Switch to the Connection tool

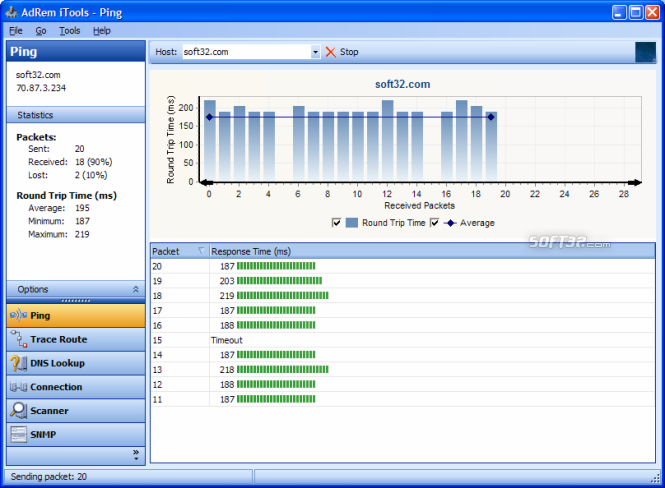click(x=76, y=387)
